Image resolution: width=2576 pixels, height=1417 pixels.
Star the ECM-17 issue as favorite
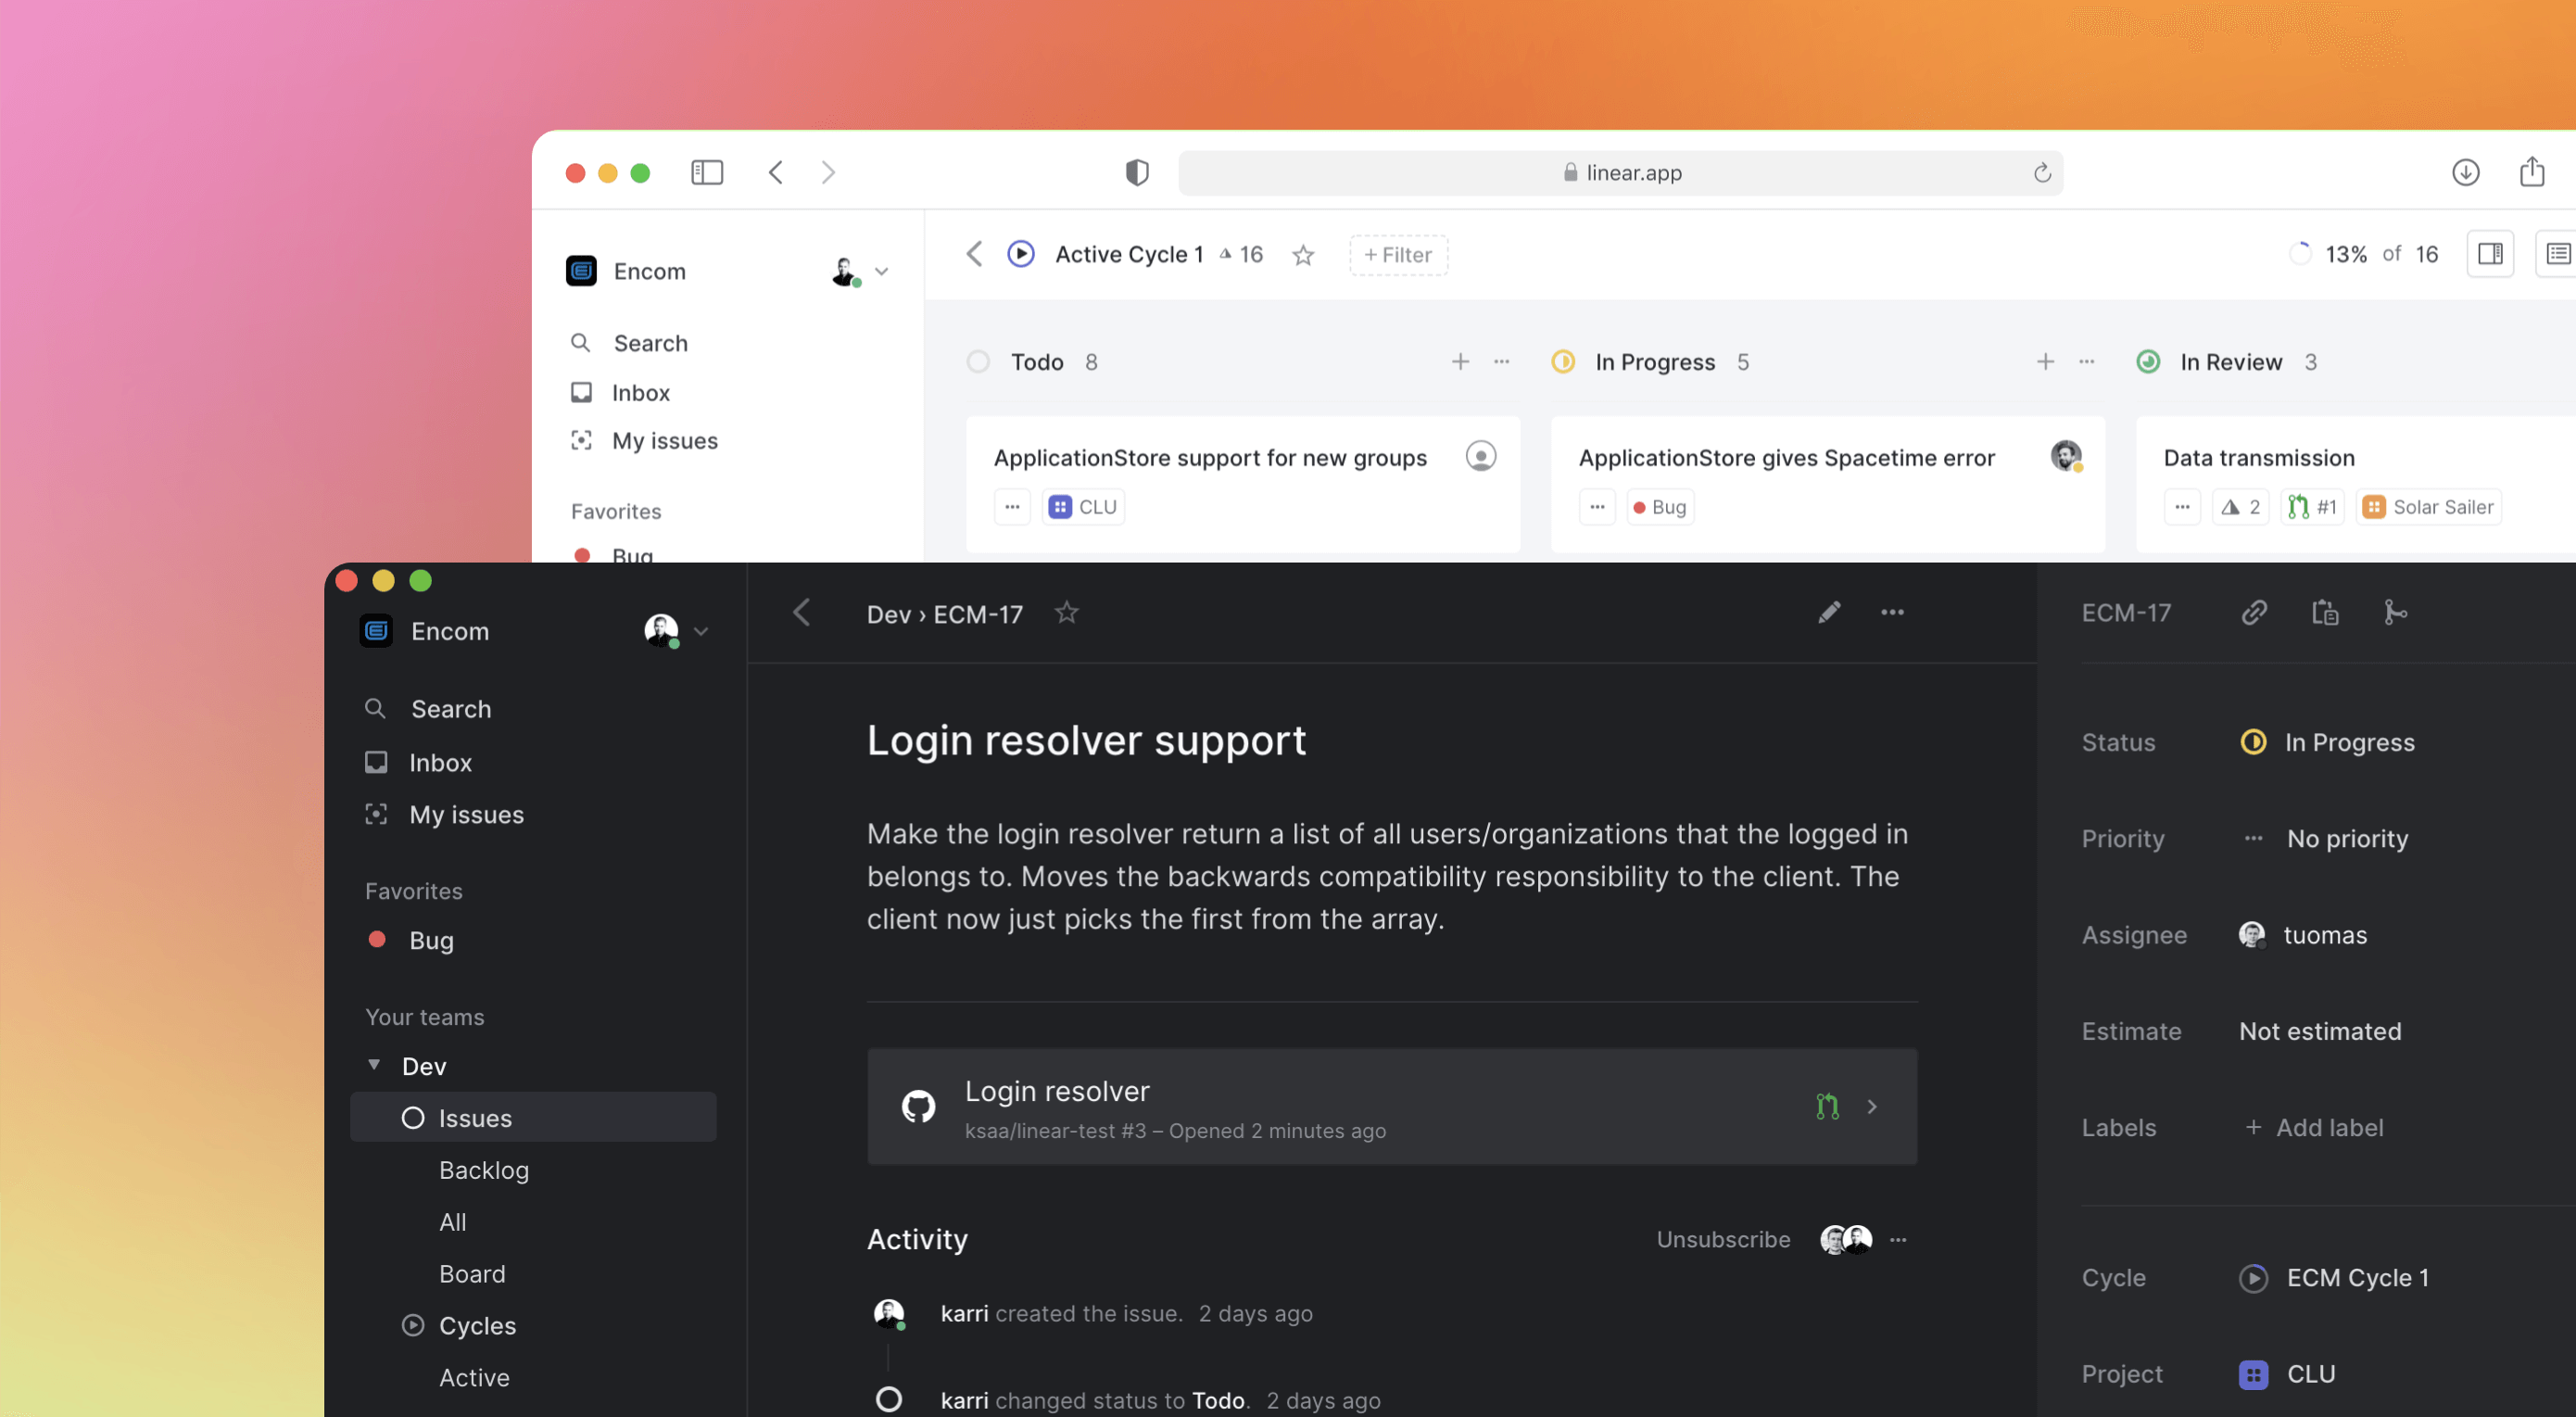pos(1066,612)
